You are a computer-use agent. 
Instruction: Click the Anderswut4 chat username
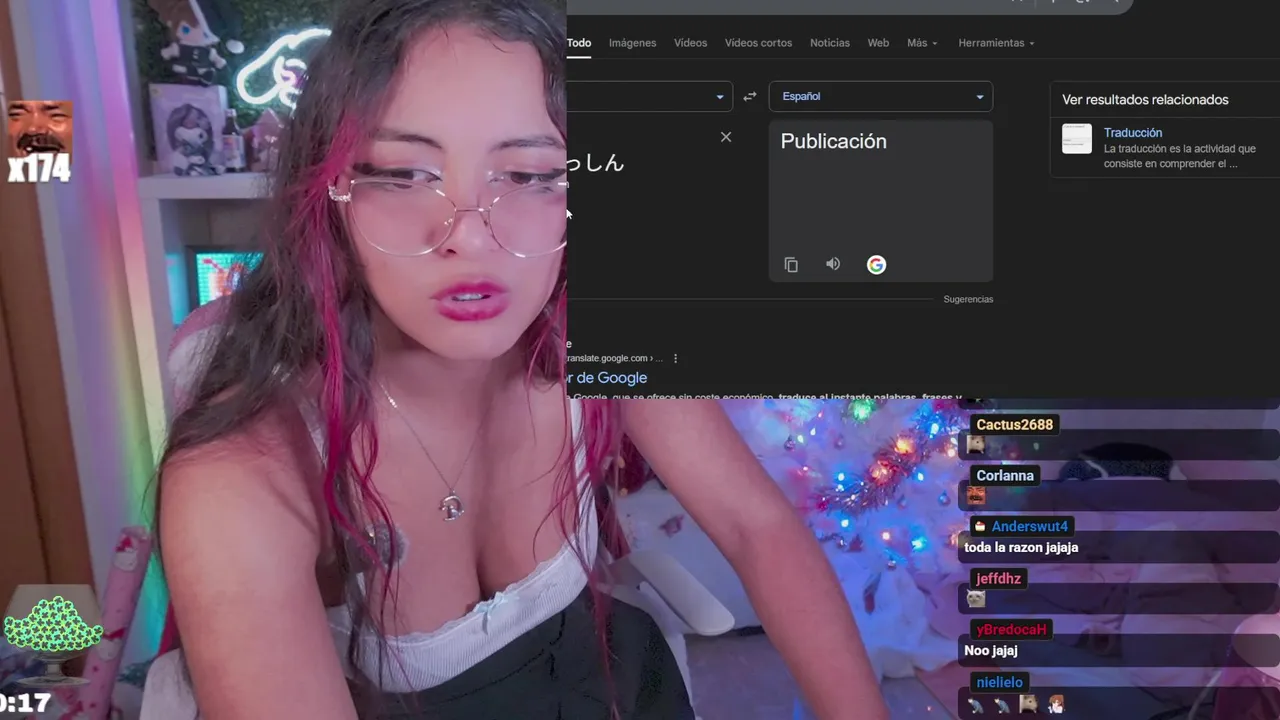(x=1030, y=527)
